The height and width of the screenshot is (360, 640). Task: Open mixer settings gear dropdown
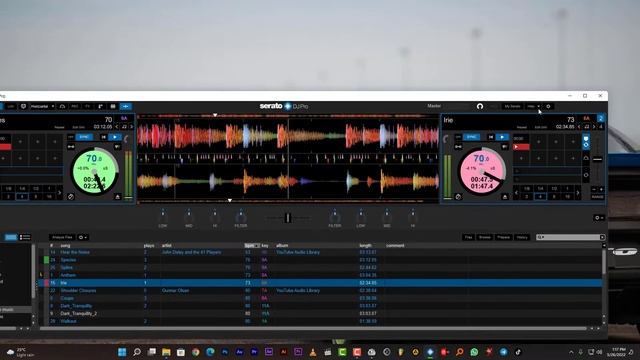tap(599, 218)
